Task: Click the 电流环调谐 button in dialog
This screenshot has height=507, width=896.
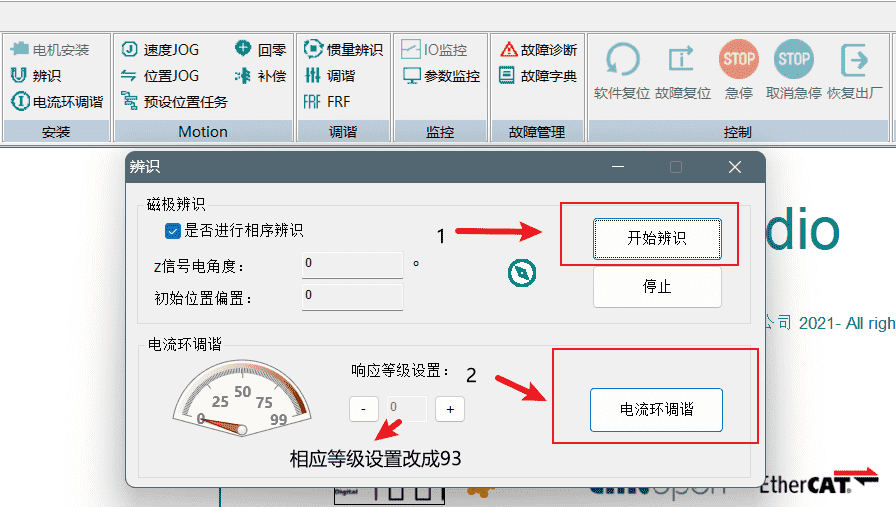Action: pos(656,410)
